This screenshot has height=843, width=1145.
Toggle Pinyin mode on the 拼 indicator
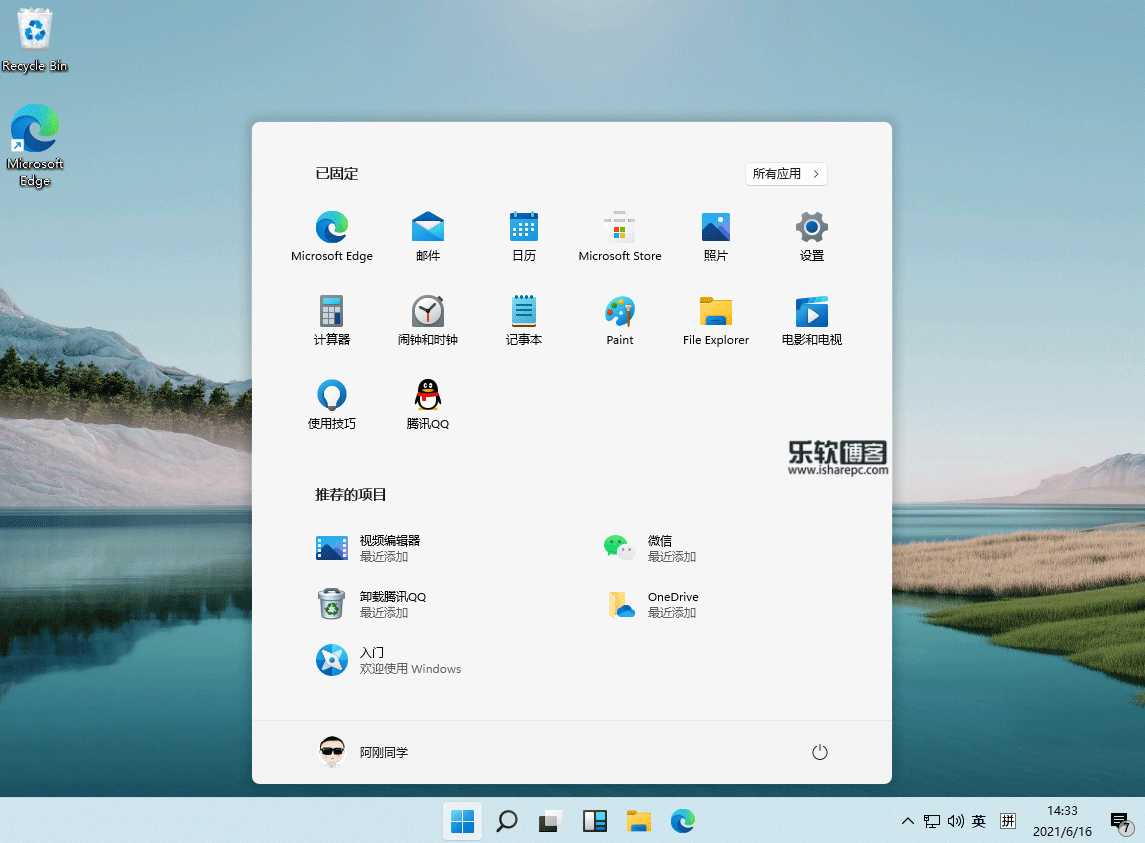[x=1008, y=821]
